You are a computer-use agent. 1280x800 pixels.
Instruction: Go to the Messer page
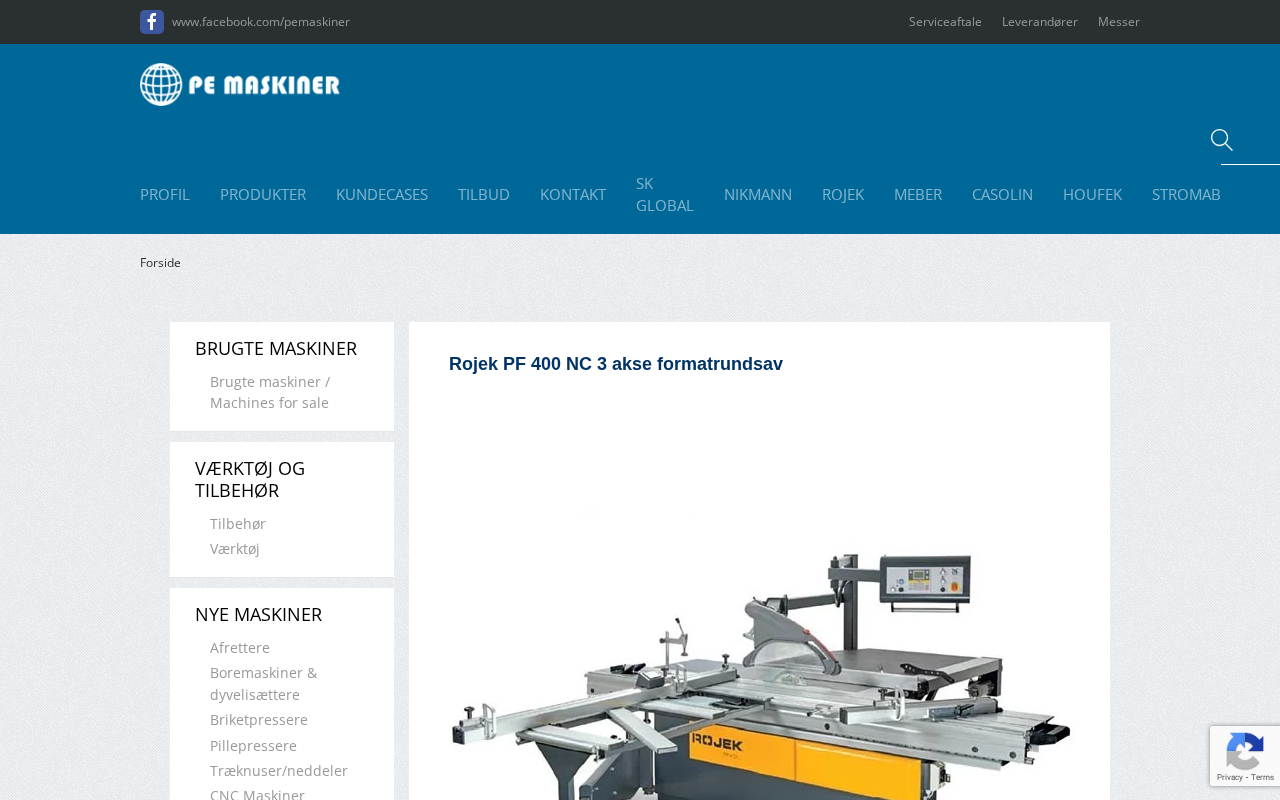[x=1119, y=22]
